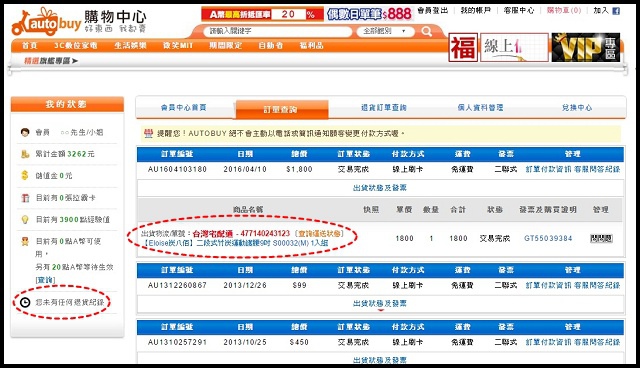Open the 個人資料管理 tab

(x=480, y=108)
